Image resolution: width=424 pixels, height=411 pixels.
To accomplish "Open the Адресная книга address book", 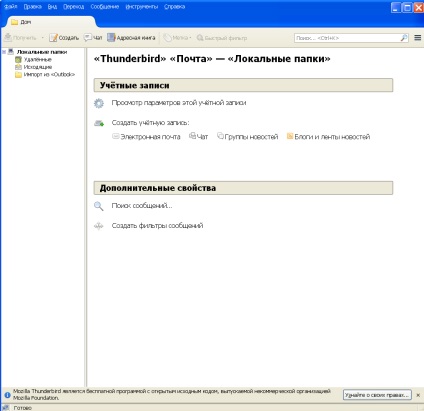I will (x=131, y=38).
